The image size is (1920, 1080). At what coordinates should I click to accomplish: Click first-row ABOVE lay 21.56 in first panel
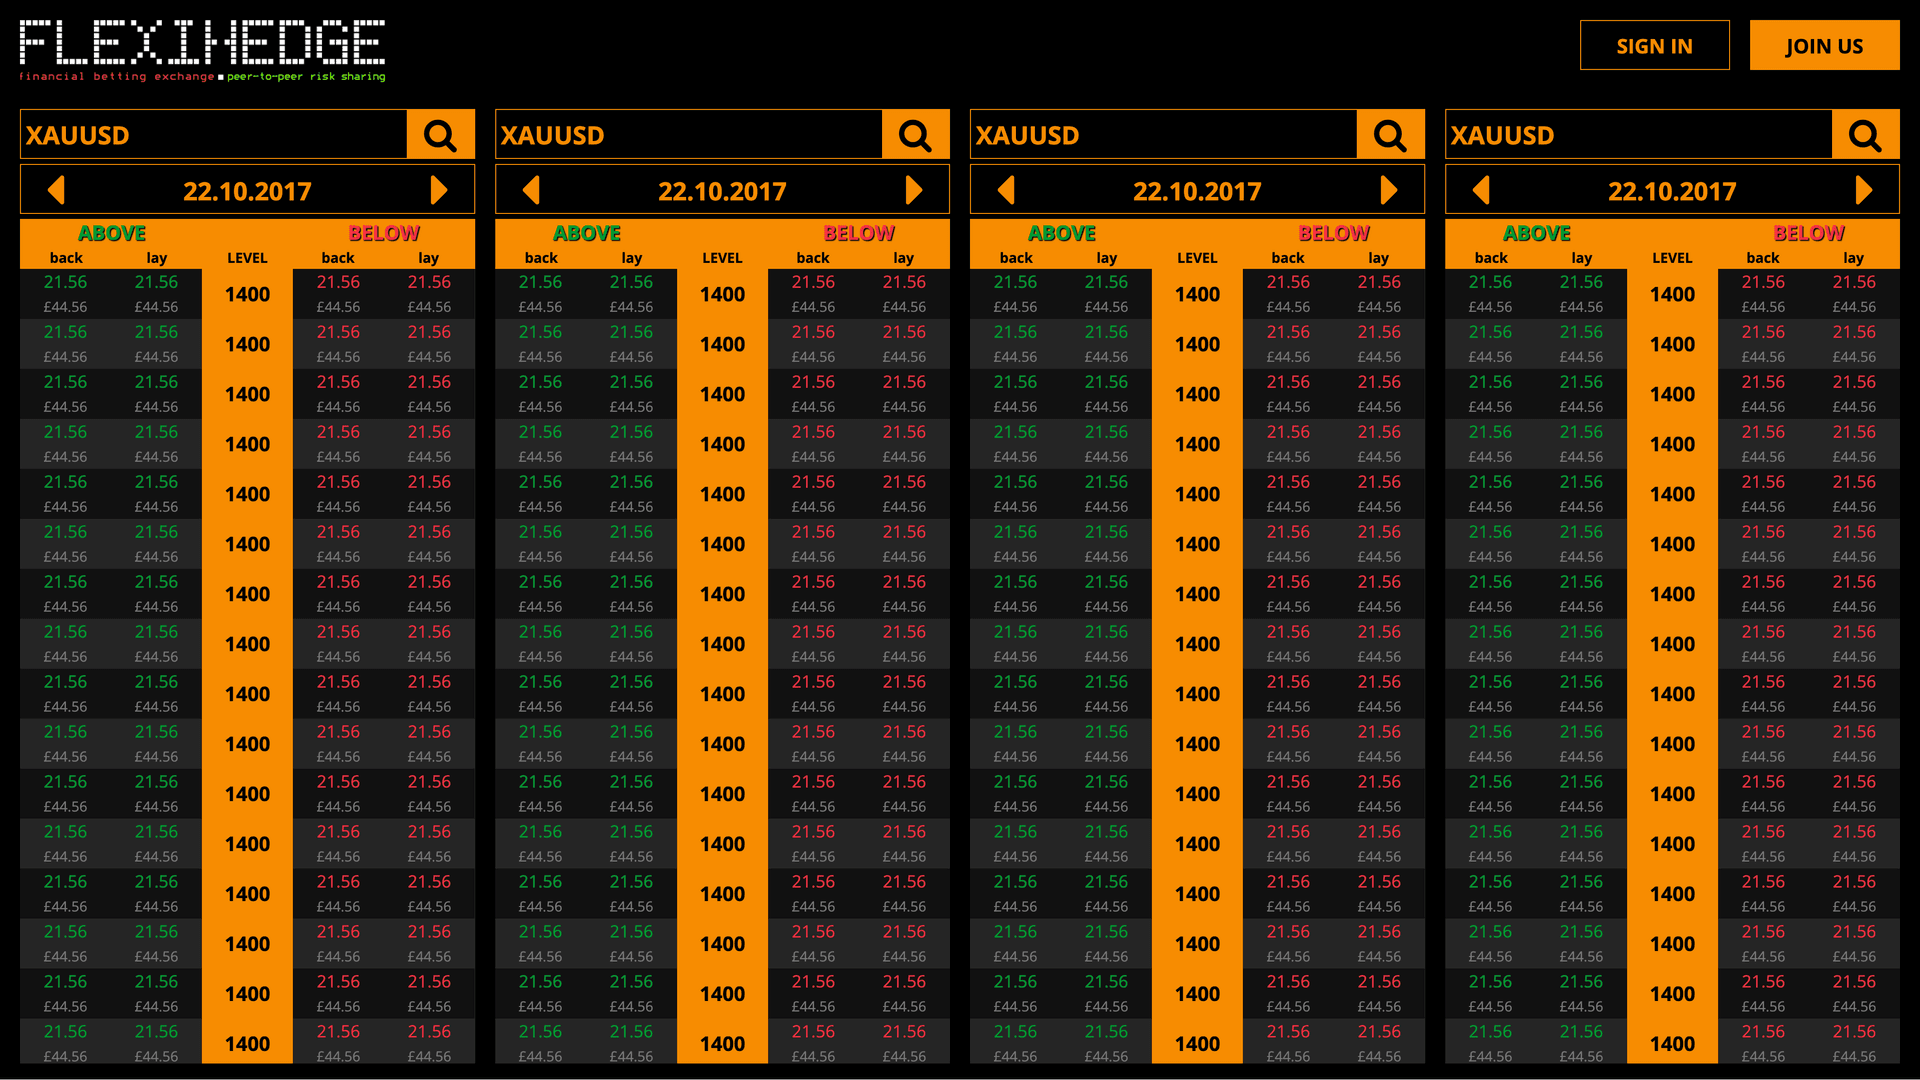coord(156,283)
